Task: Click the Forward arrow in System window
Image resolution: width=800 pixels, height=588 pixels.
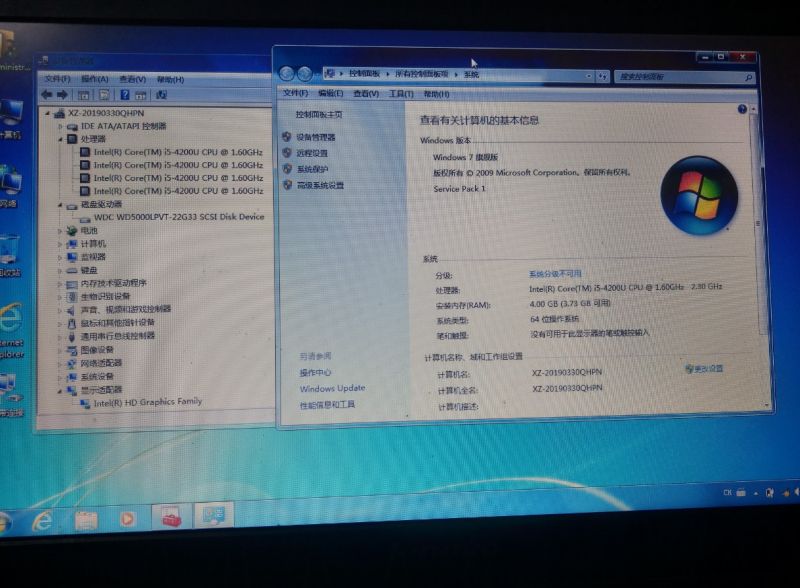Action: tap(305, 74)
